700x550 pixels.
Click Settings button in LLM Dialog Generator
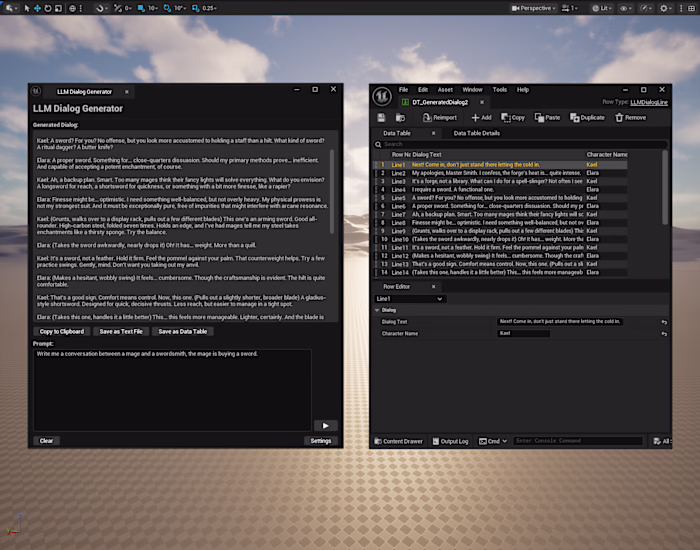pos(321,441)
